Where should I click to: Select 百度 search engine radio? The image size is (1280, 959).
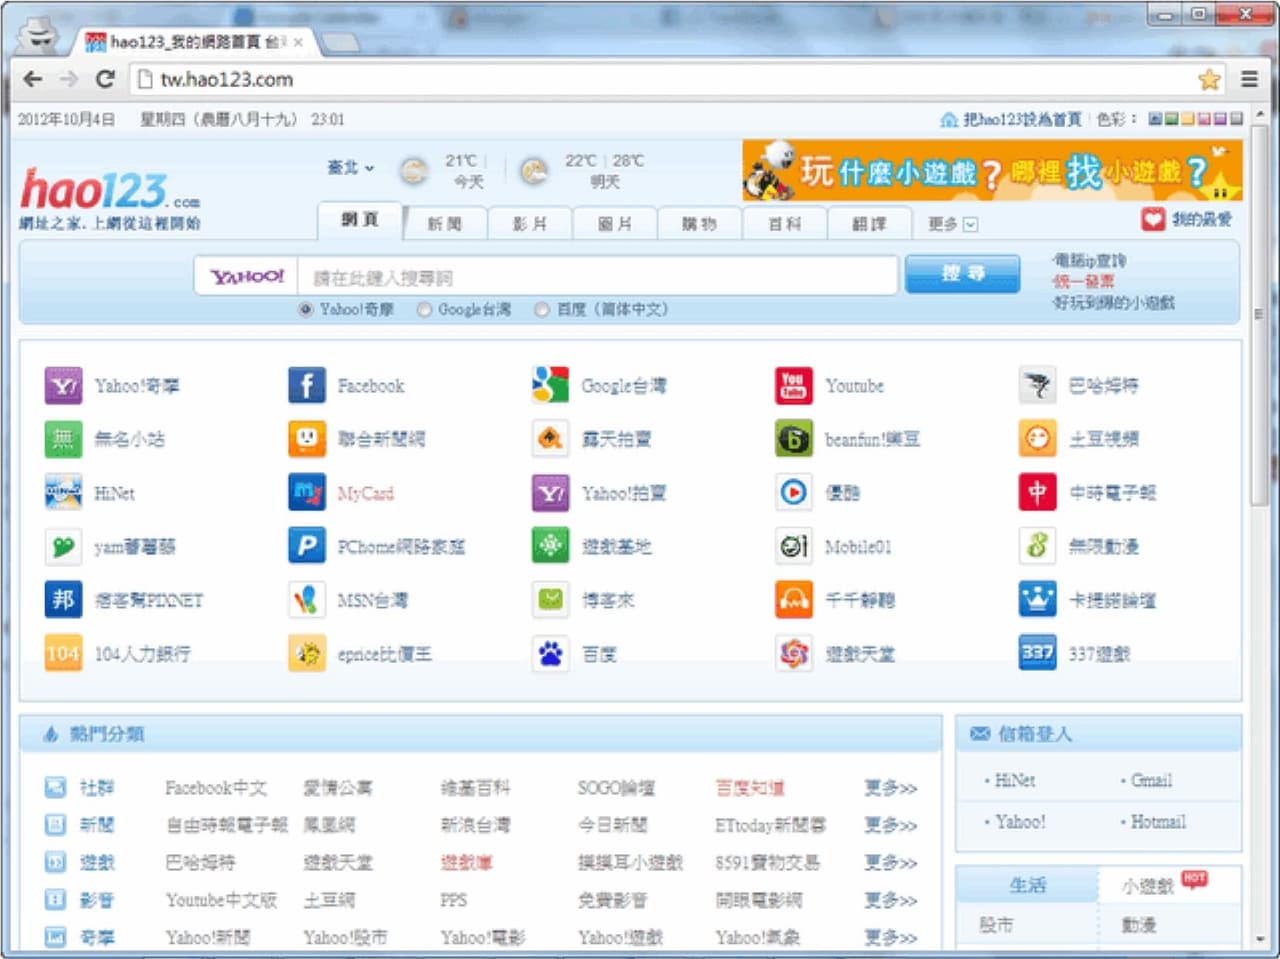pyautogui.click(x=542, y=310)
